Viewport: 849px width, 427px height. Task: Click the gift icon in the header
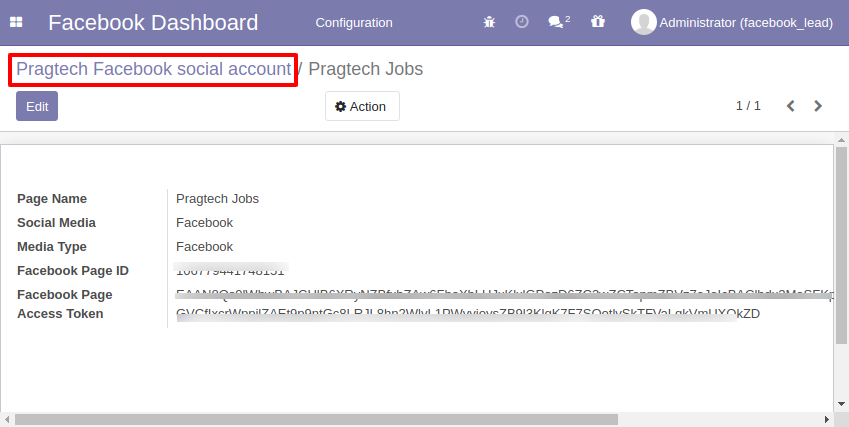(x=598, y=22)
